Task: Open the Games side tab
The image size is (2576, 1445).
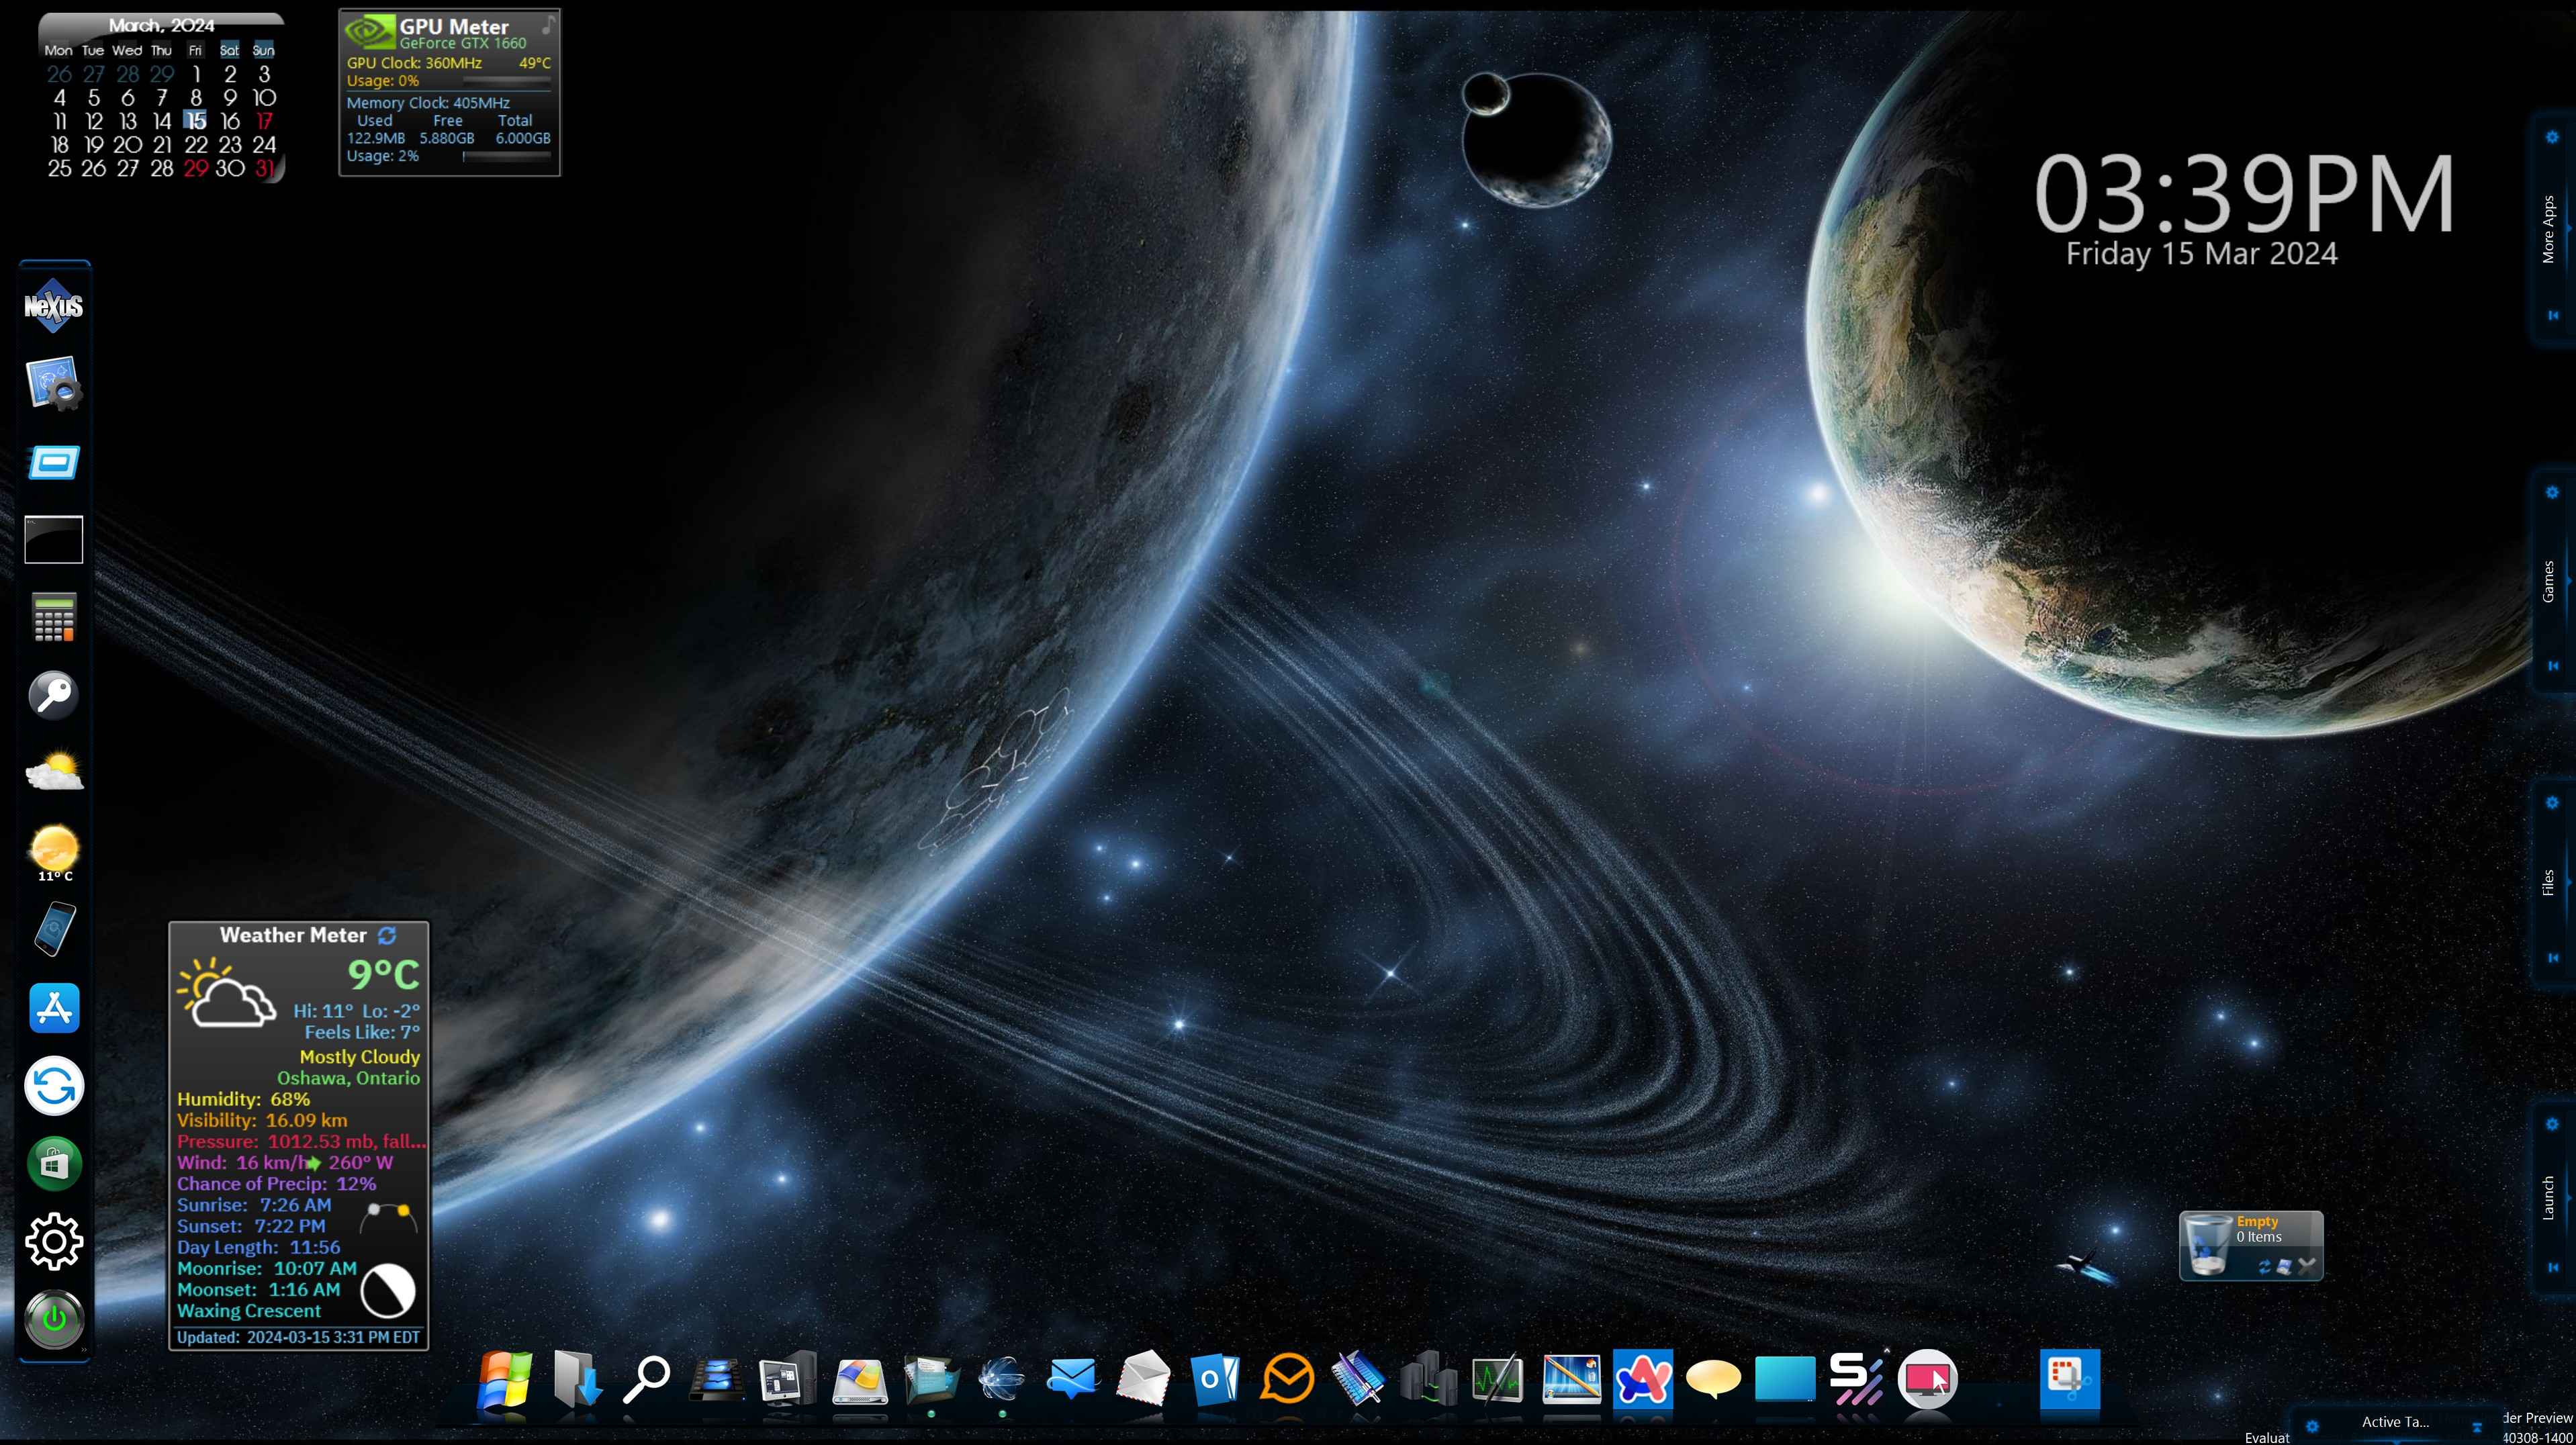Action: (2548, 582)
